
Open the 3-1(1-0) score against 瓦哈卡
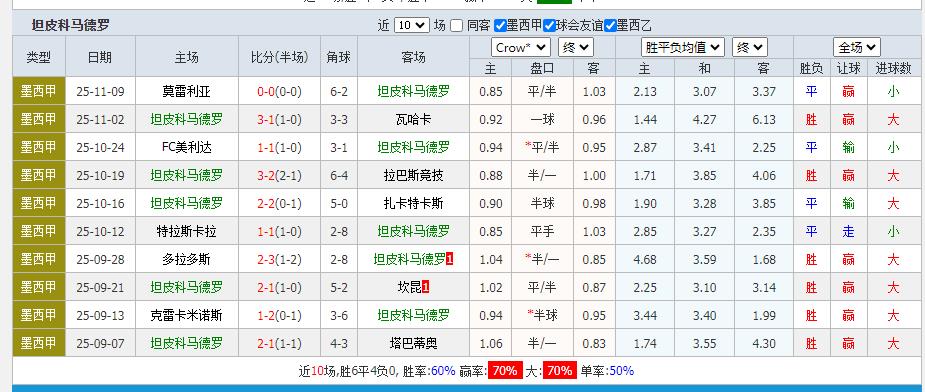[x=280, y=119]
